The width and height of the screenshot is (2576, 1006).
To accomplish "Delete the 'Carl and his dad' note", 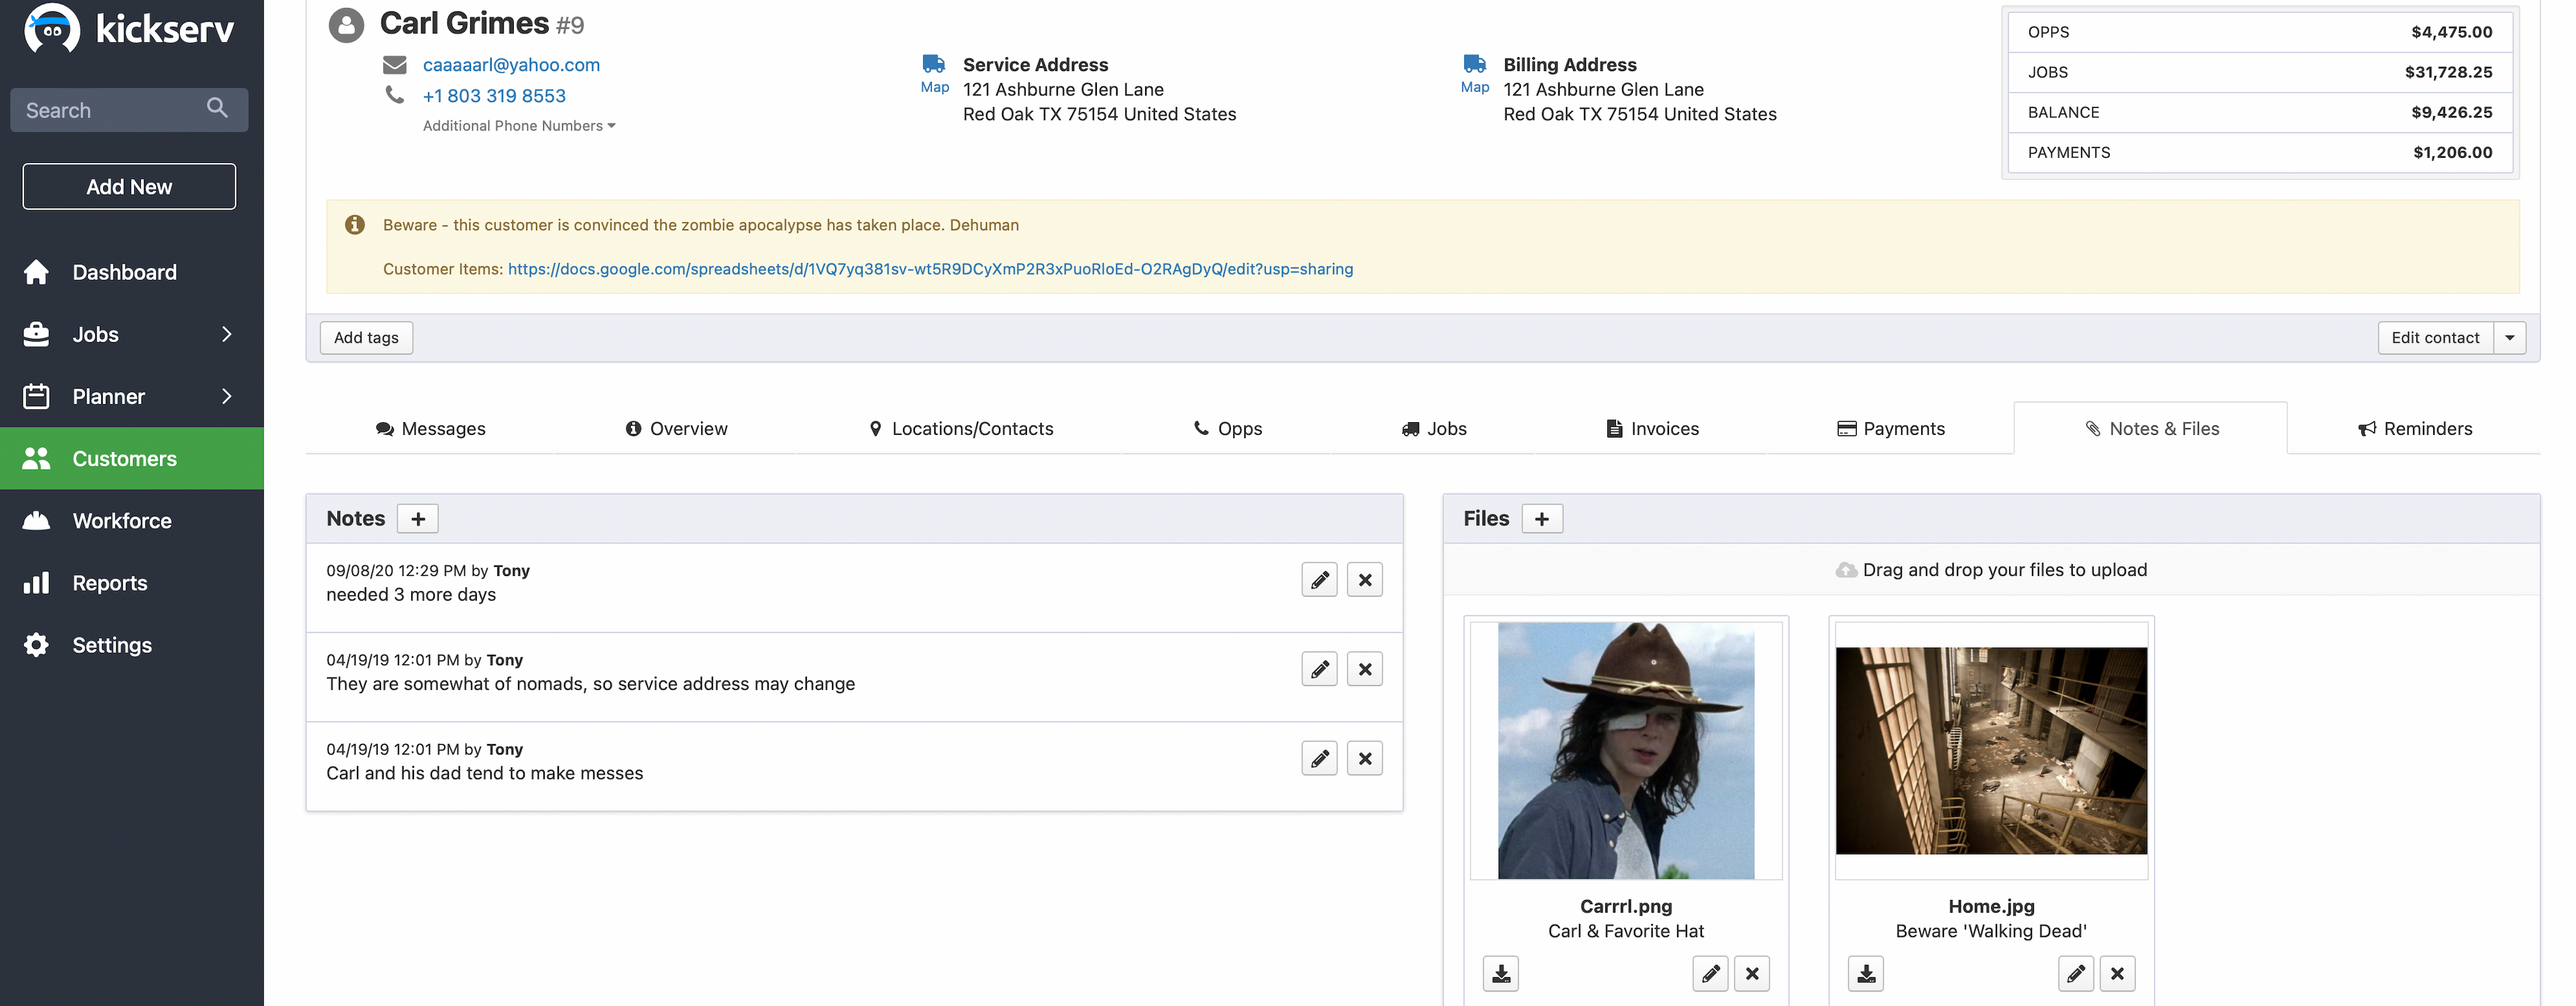I will [1364, 759].
